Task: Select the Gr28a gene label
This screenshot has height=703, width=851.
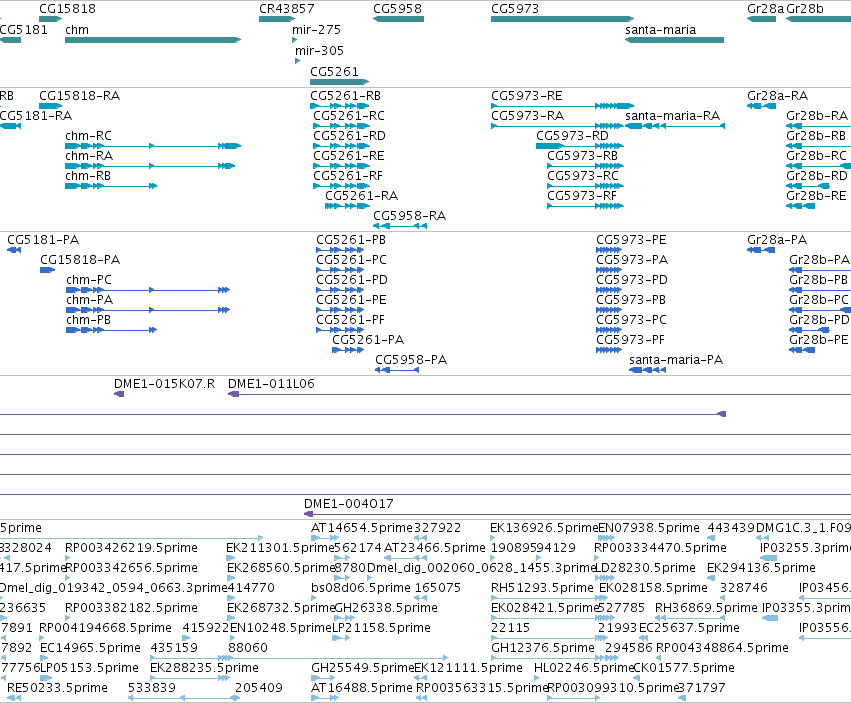Action: coord(765,9)
